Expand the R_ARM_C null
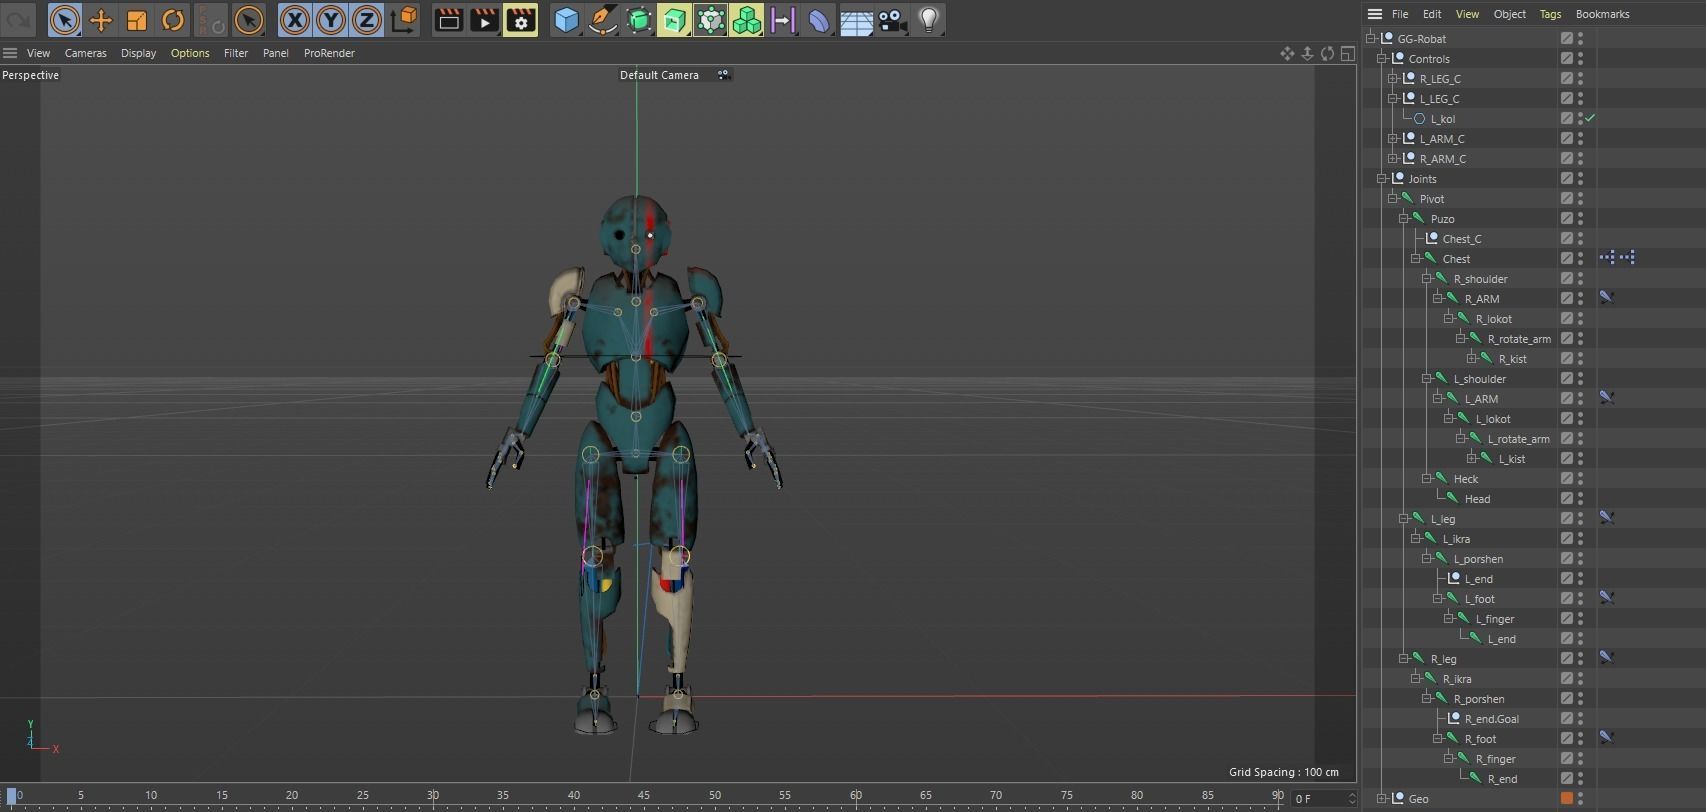The height and width of the screenshot is (812, 1706). (x=1393, y=159)
